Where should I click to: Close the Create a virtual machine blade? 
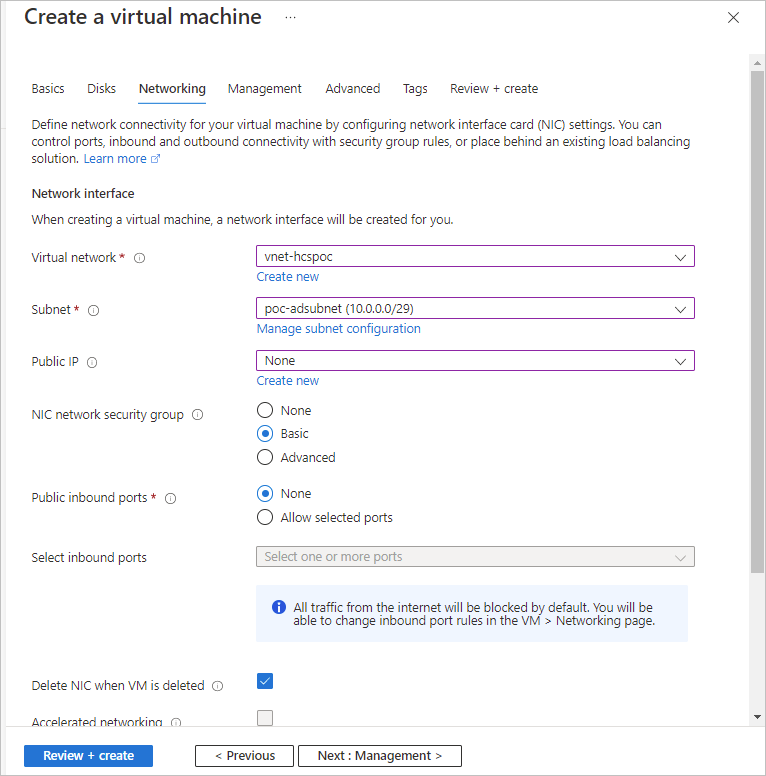733,18
